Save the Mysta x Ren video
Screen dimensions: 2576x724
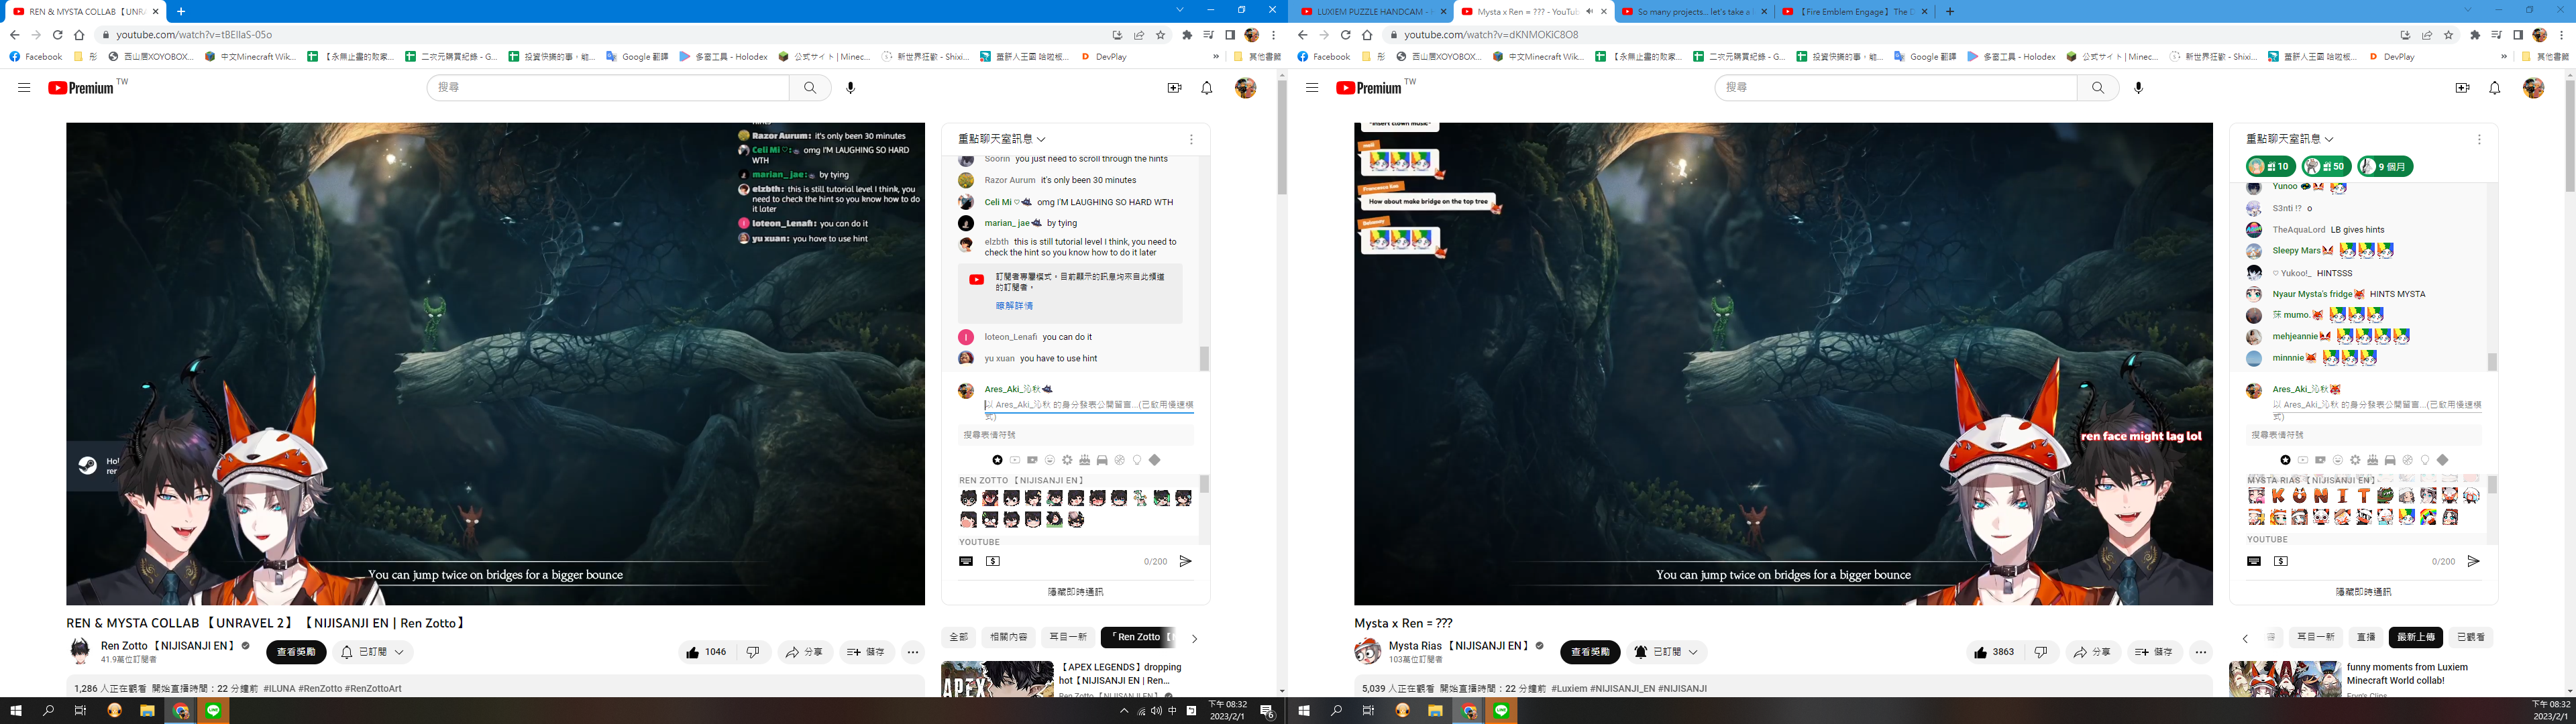2154,652
